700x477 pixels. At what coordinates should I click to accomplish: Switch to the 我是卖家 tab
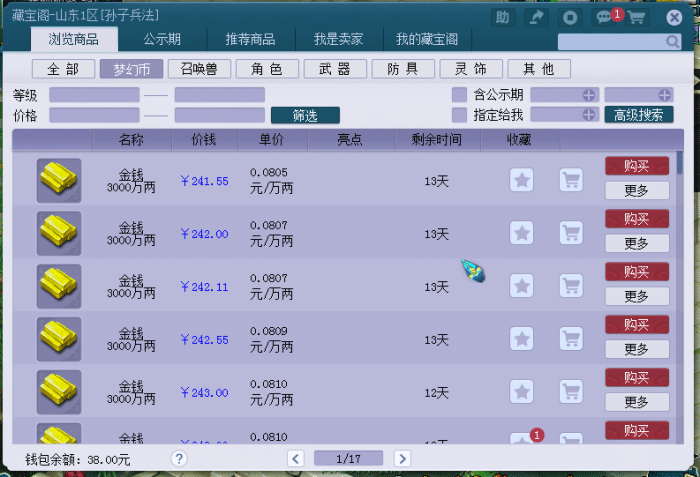(x=338, y=39)
